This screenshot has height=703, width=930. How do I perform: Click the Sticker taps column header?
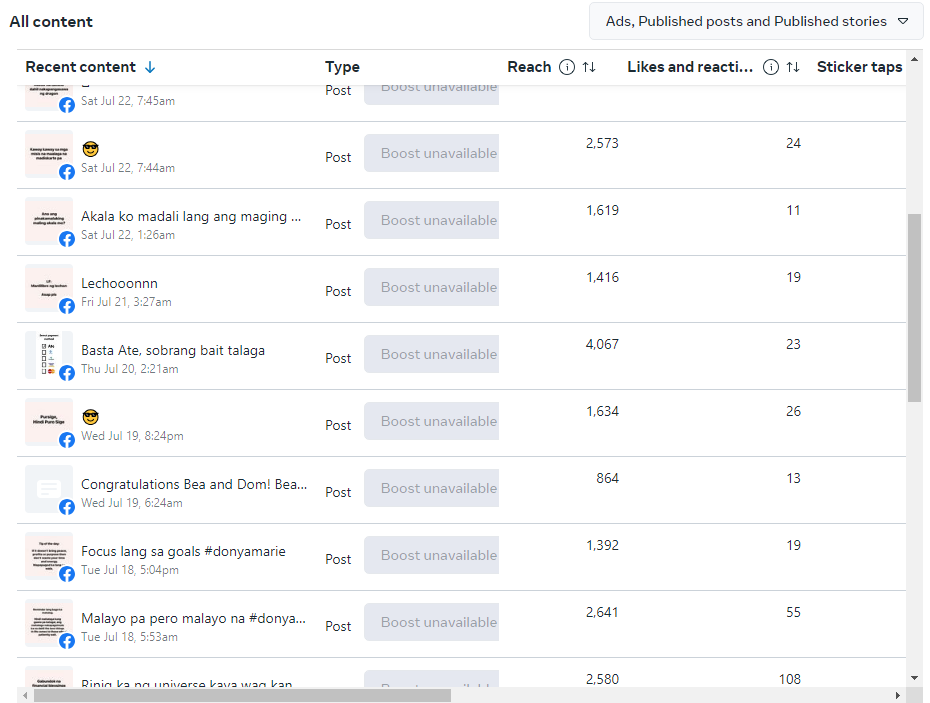point(859,67)
